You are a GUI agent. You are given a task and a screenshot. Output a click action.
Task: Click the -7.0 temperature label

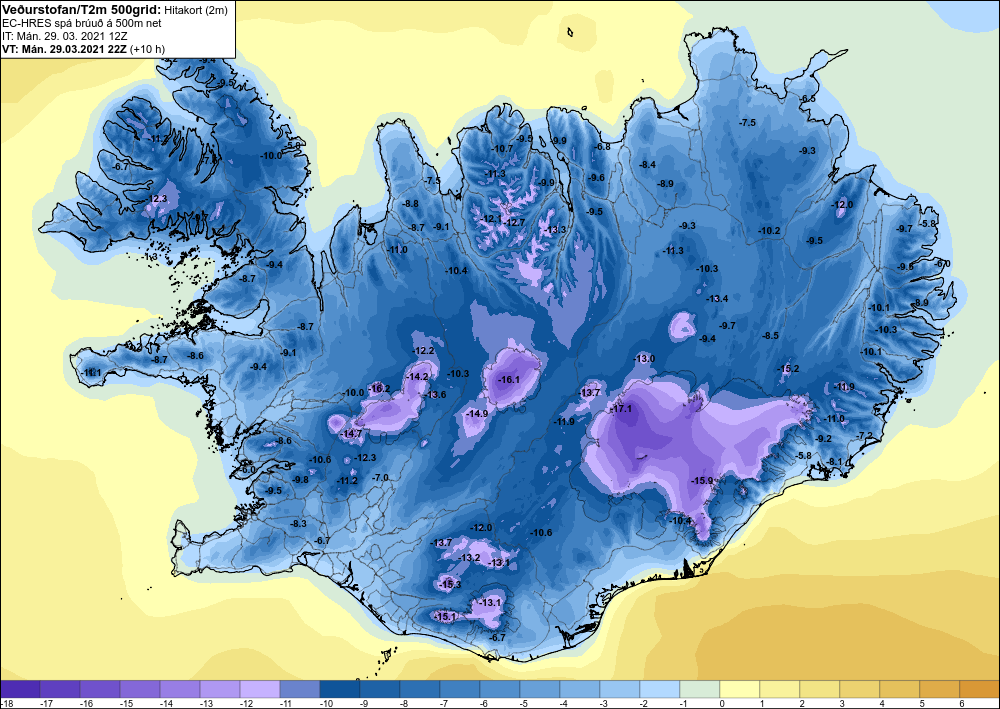pyautogui.click(x=381, y=478)
